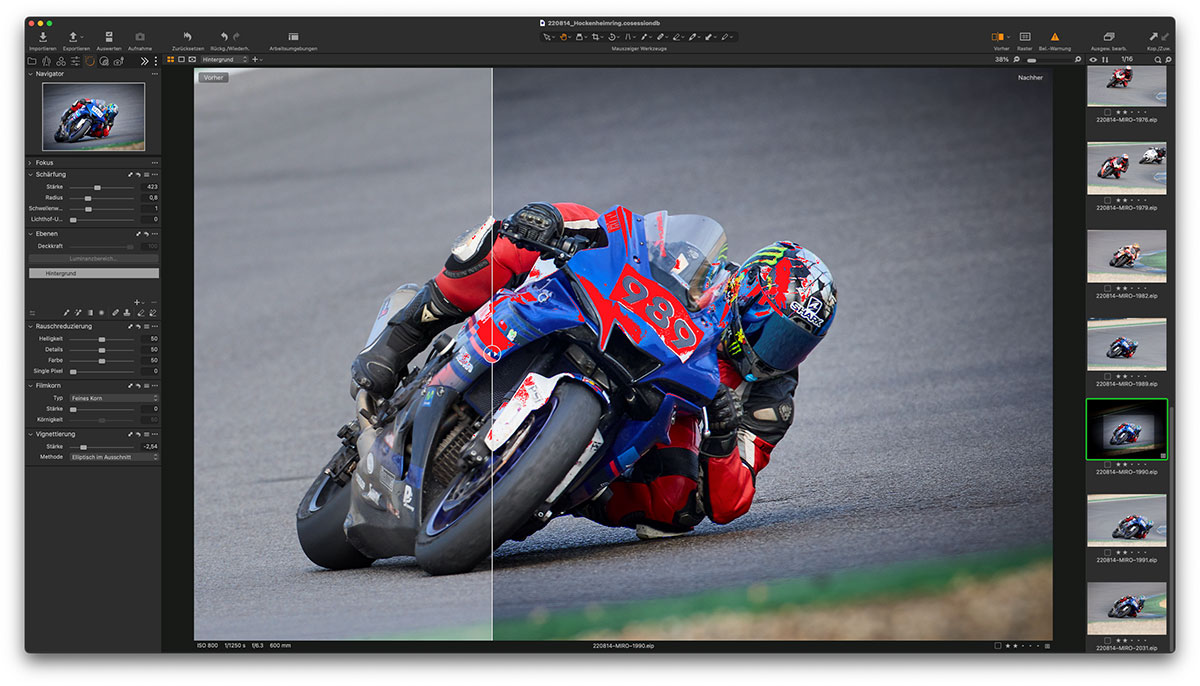This screenshot has width=1200, height=686.
Task: Click the Zurücksetzen reset icon
Action: (187, 37)
